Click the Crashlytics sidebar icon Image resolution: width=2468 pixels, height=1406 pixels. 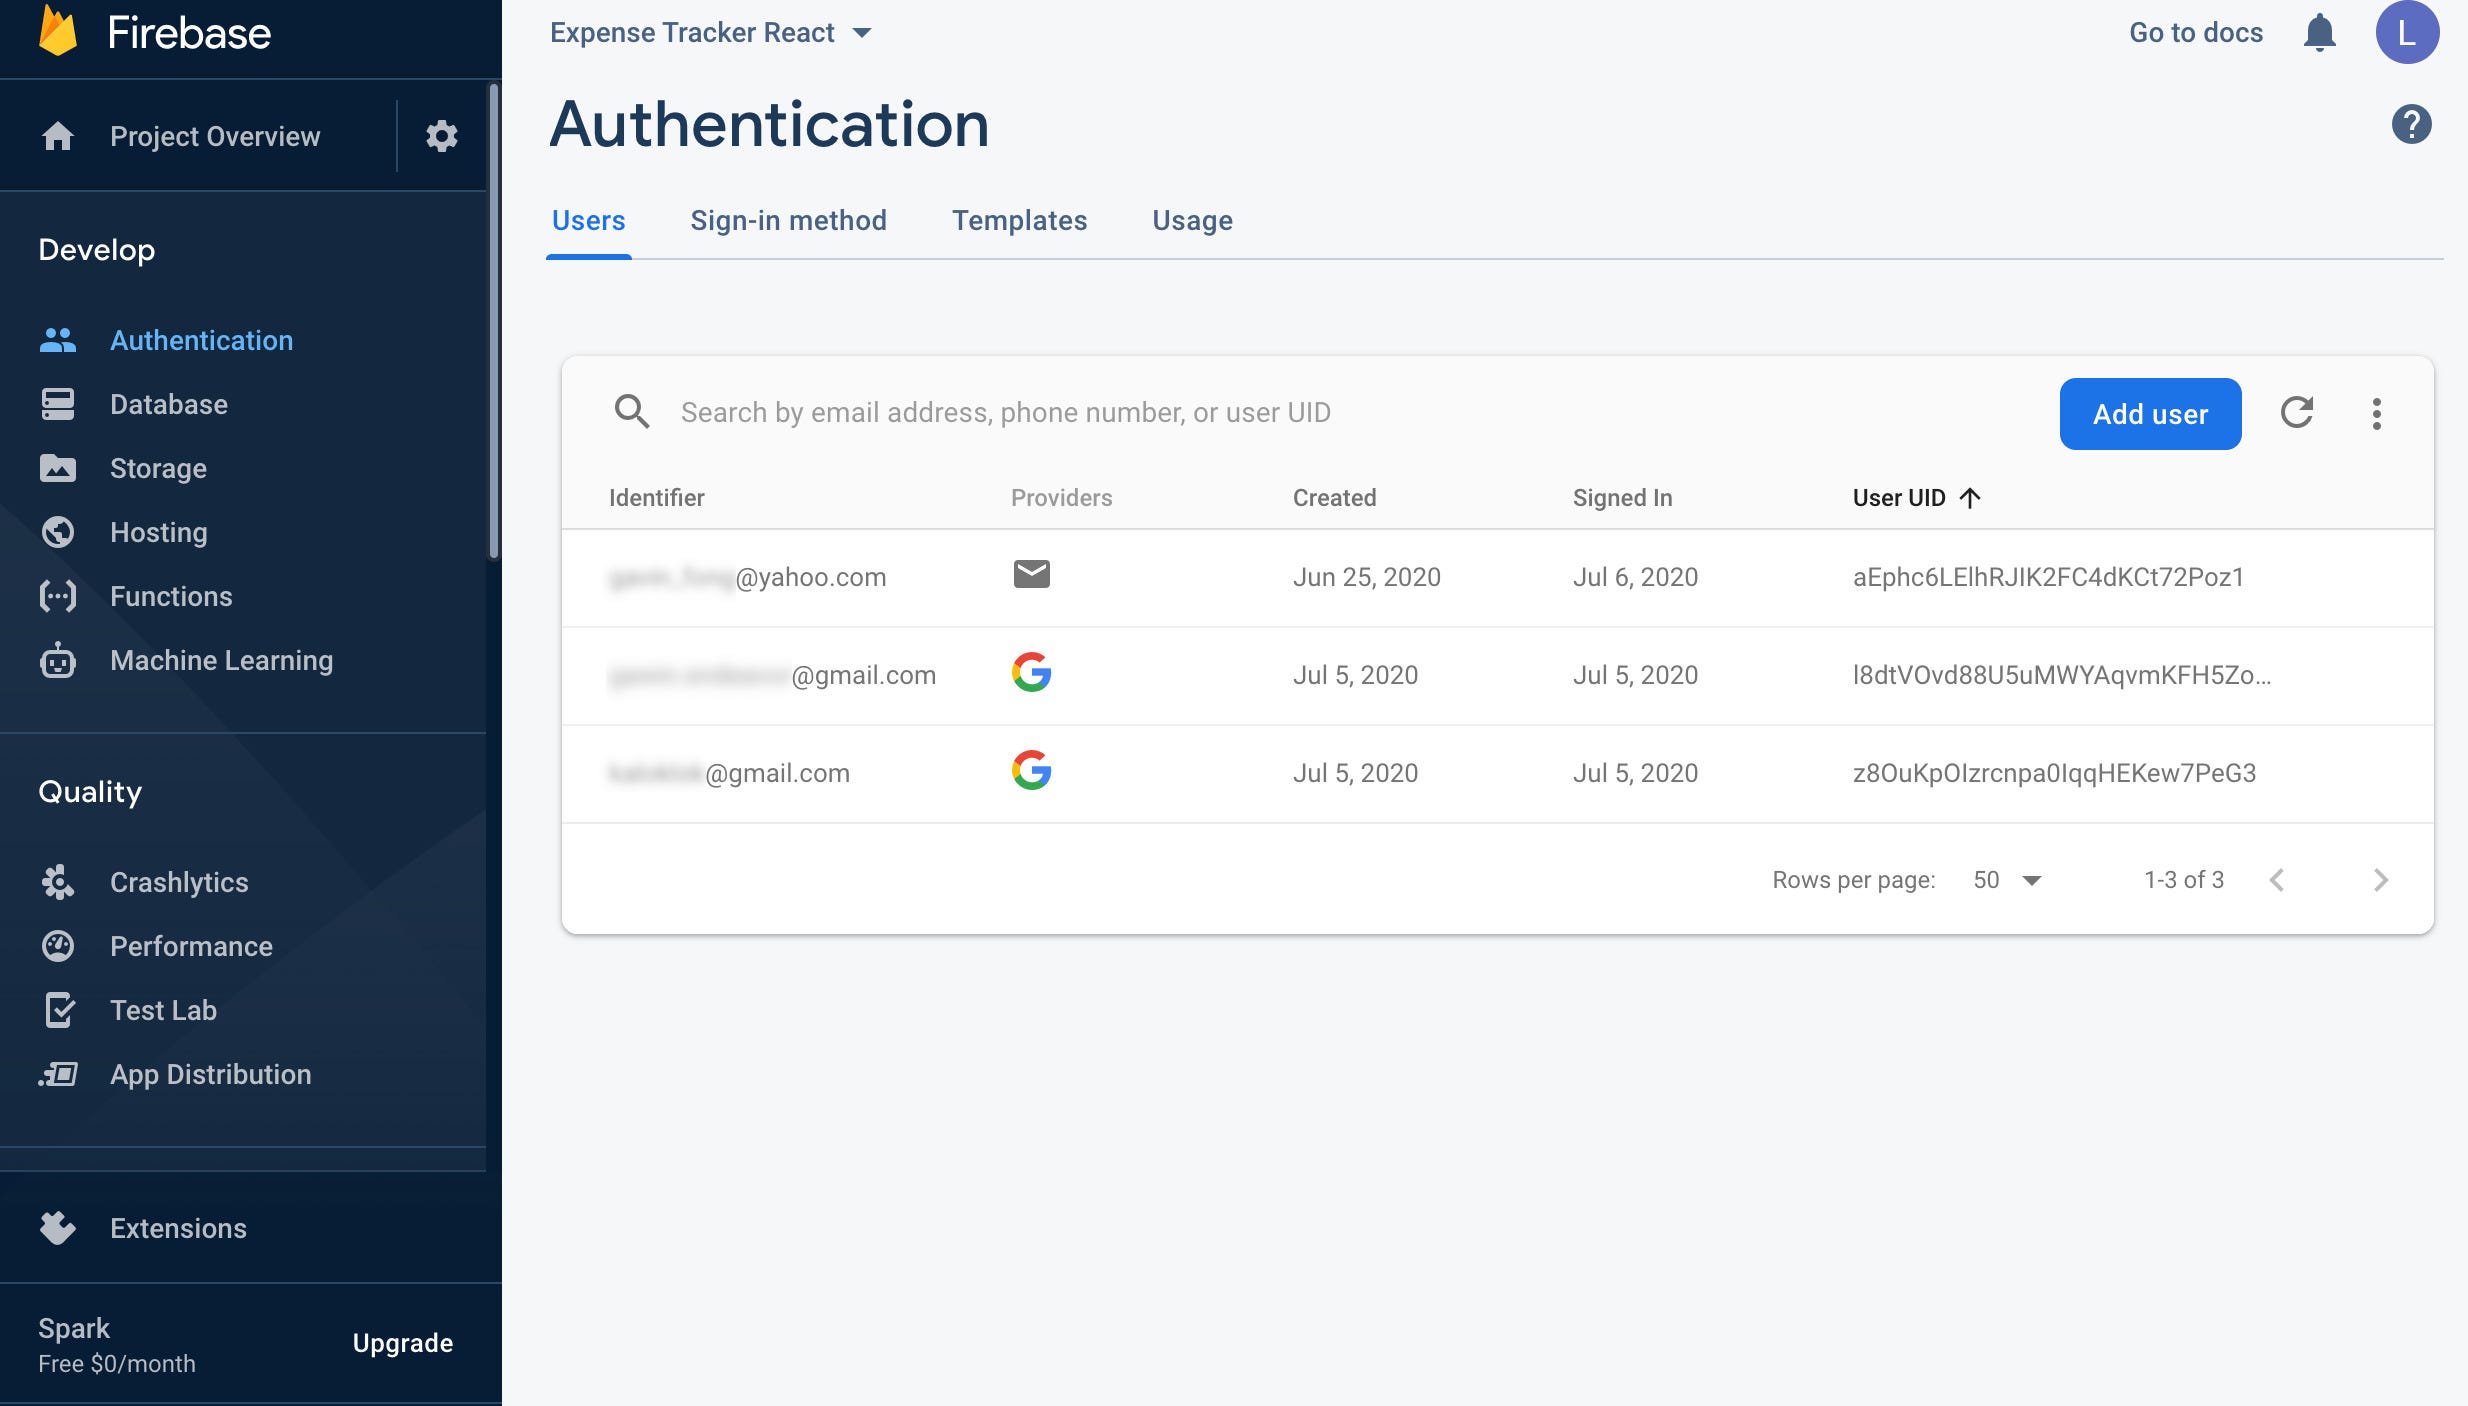tap(58, 882)
